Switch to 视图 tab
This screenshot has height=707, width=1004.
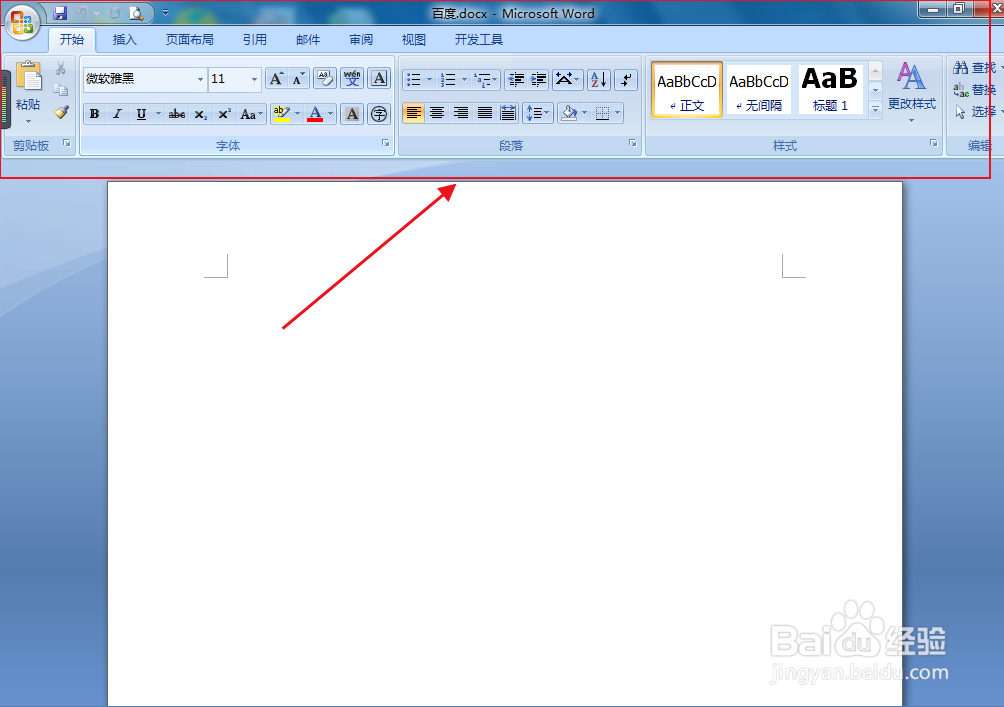coord(414,40)
